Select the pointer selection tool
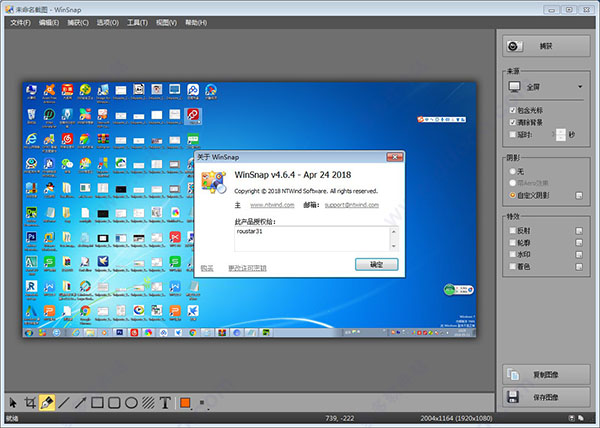Image resolution: width=600 pixels, height=428 pixels. 13,403
